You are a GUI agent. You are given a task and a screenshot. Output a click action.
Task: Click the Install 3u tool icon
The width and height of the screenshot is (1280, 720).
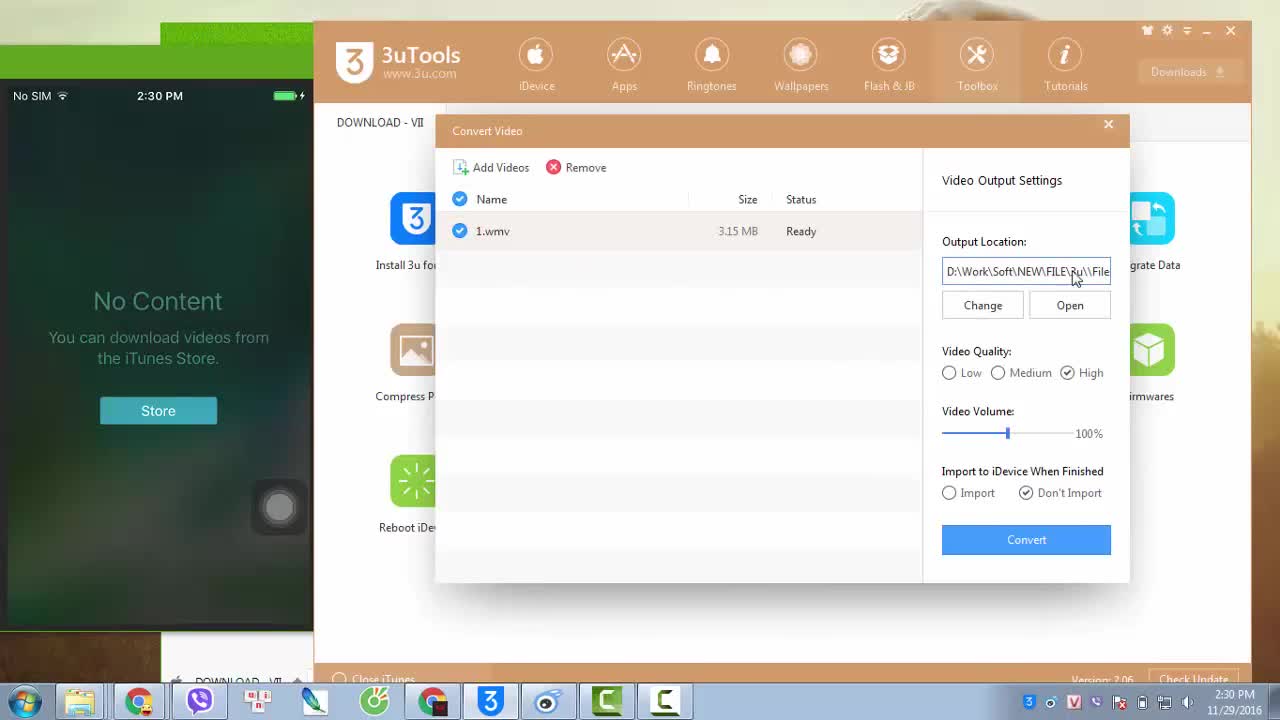coord(413,218)
